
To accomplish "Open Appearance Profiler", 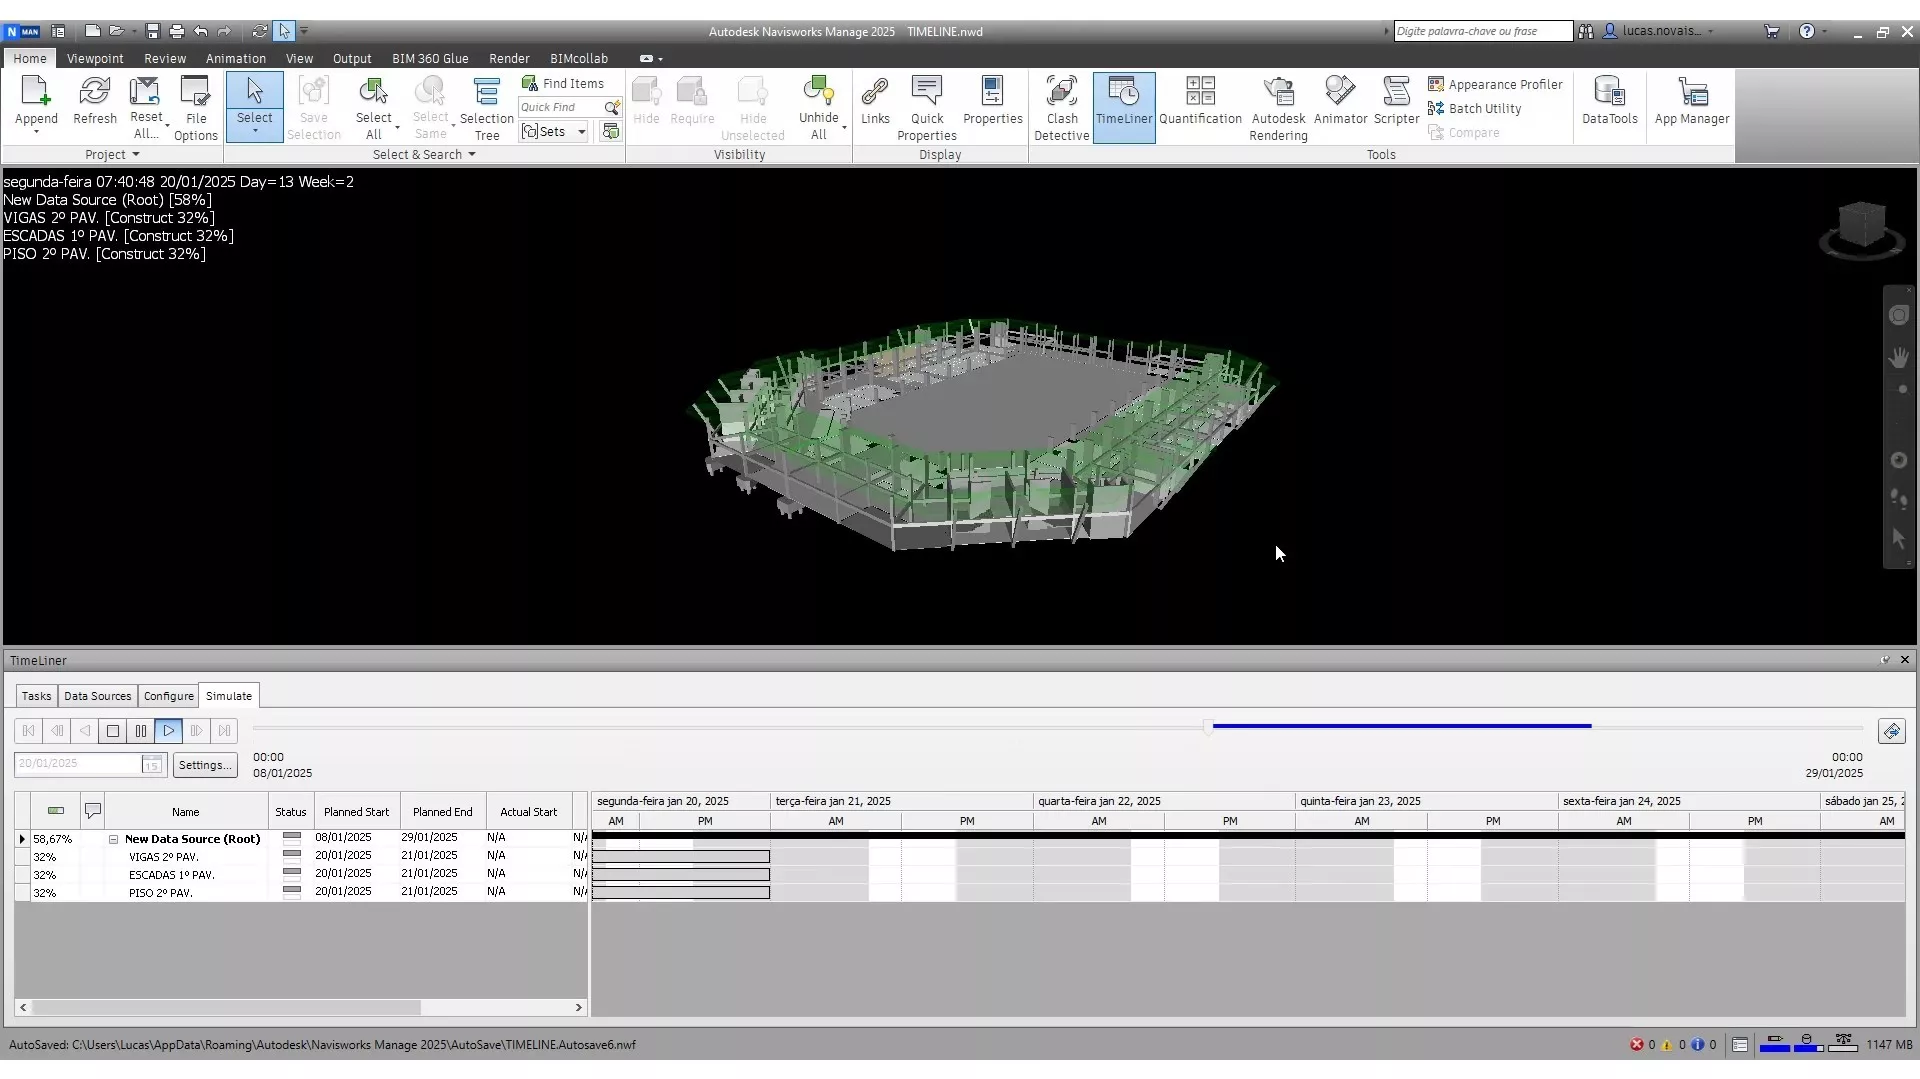I will pyautogui.click(x=1495, y=85).
